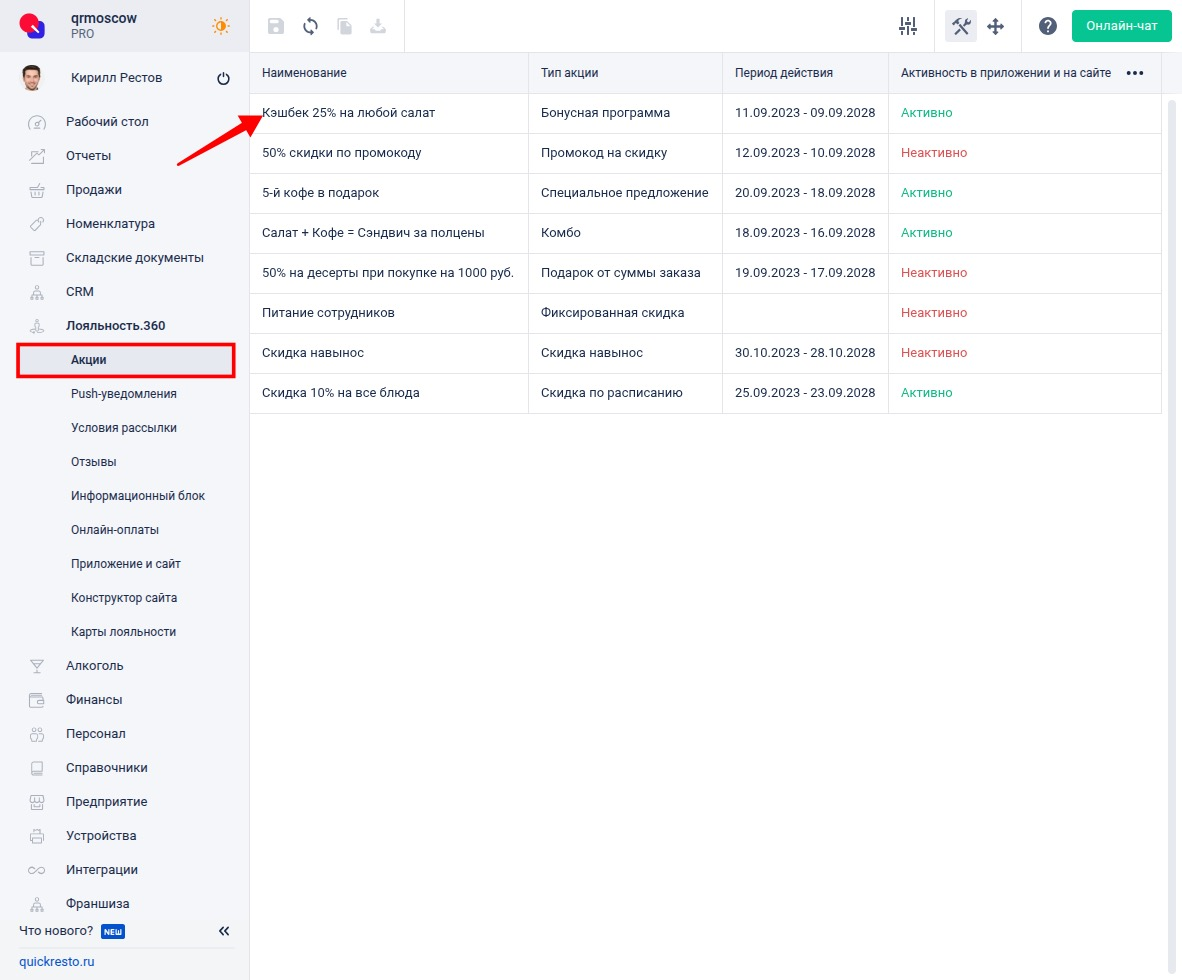Open Питание сотрудников row
The width and height of the screenshot is (1182, 980).
click(705, 313)
